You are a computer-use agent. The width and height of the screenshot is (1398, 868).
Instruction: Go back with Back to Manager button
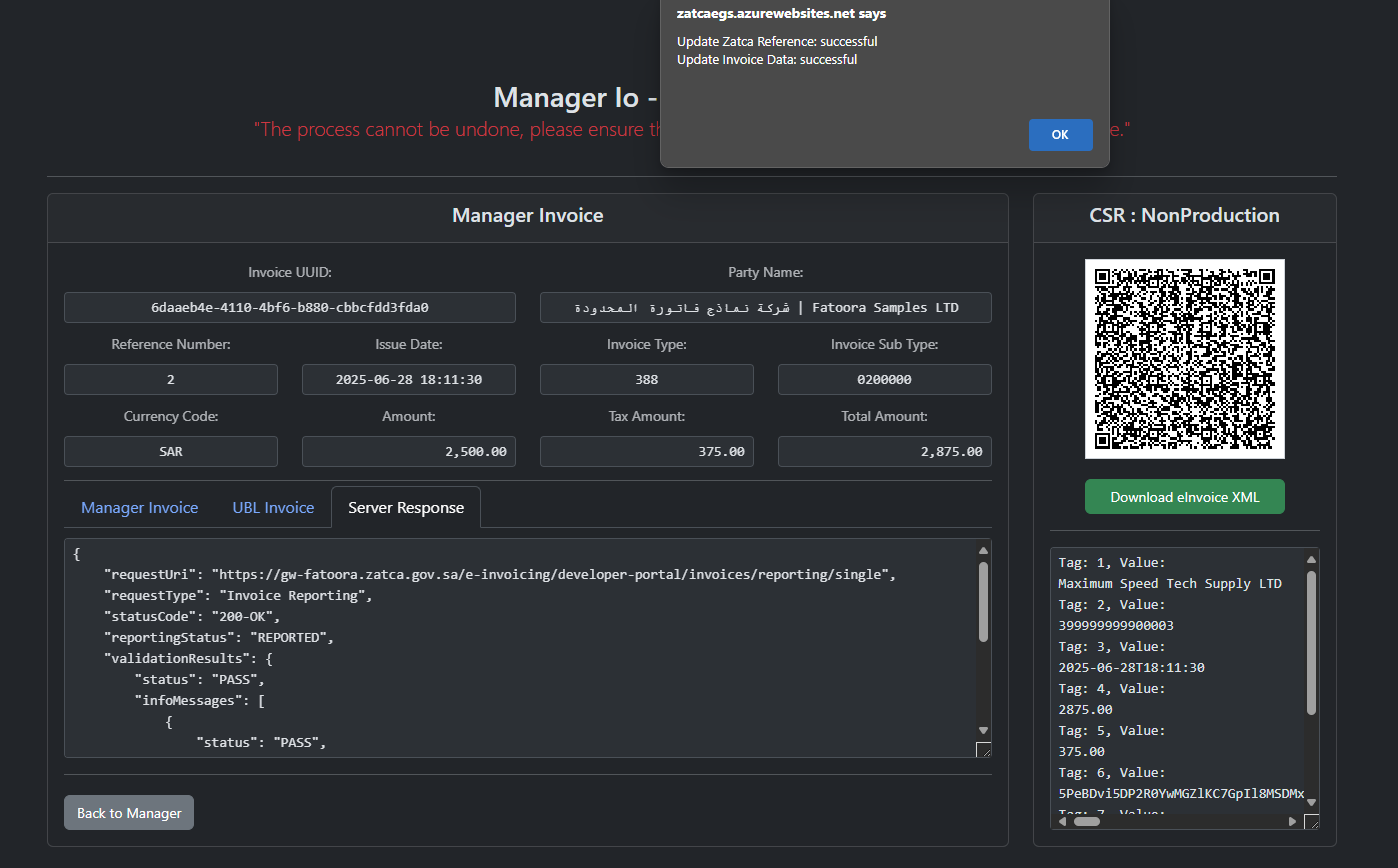129,813
